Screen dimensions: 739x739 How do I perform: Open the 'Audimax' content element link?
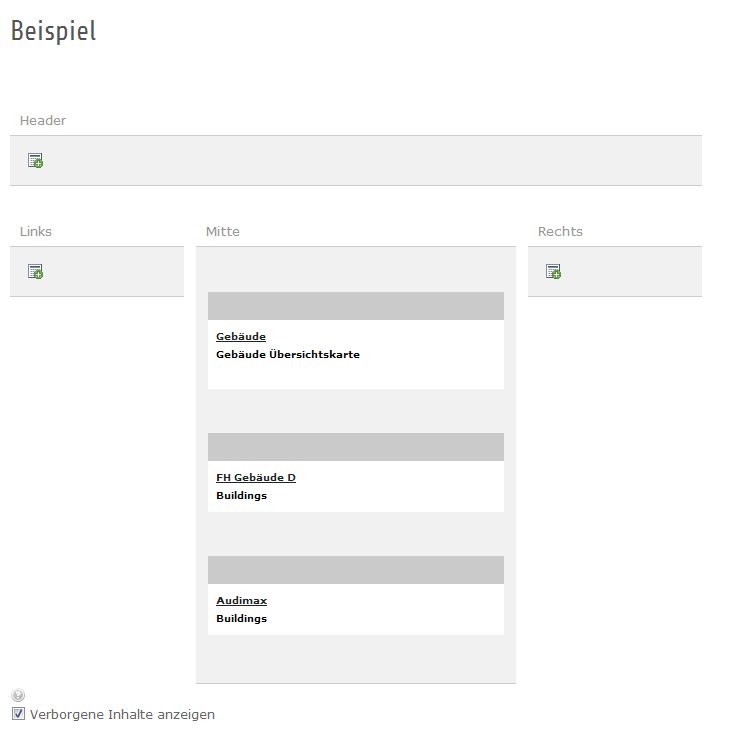[x=242, y=601]
